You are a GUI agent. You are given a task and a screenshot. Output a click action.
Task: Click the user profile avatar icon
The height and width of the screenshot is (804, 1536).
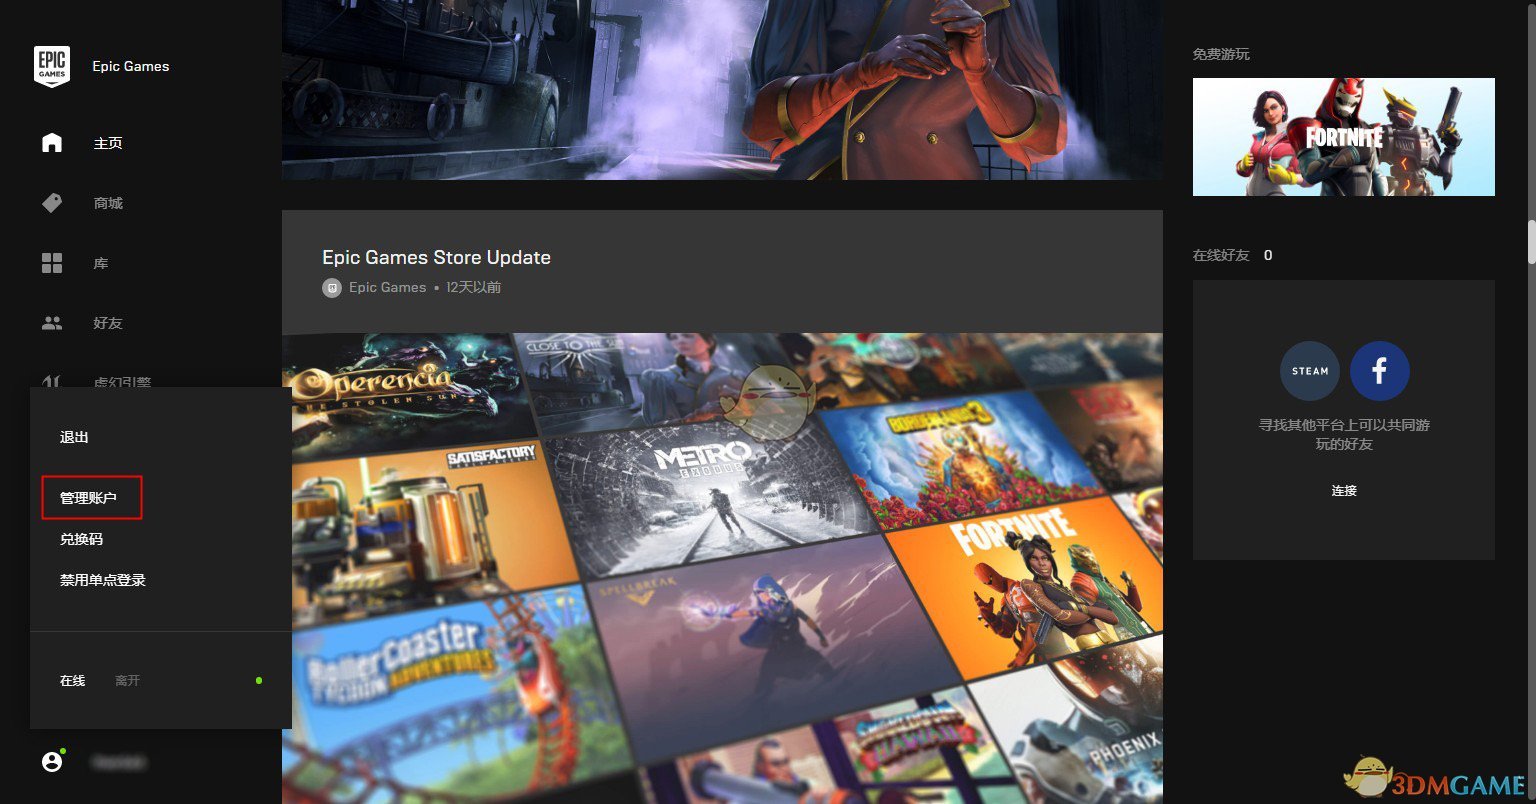[x=52, y=762]
